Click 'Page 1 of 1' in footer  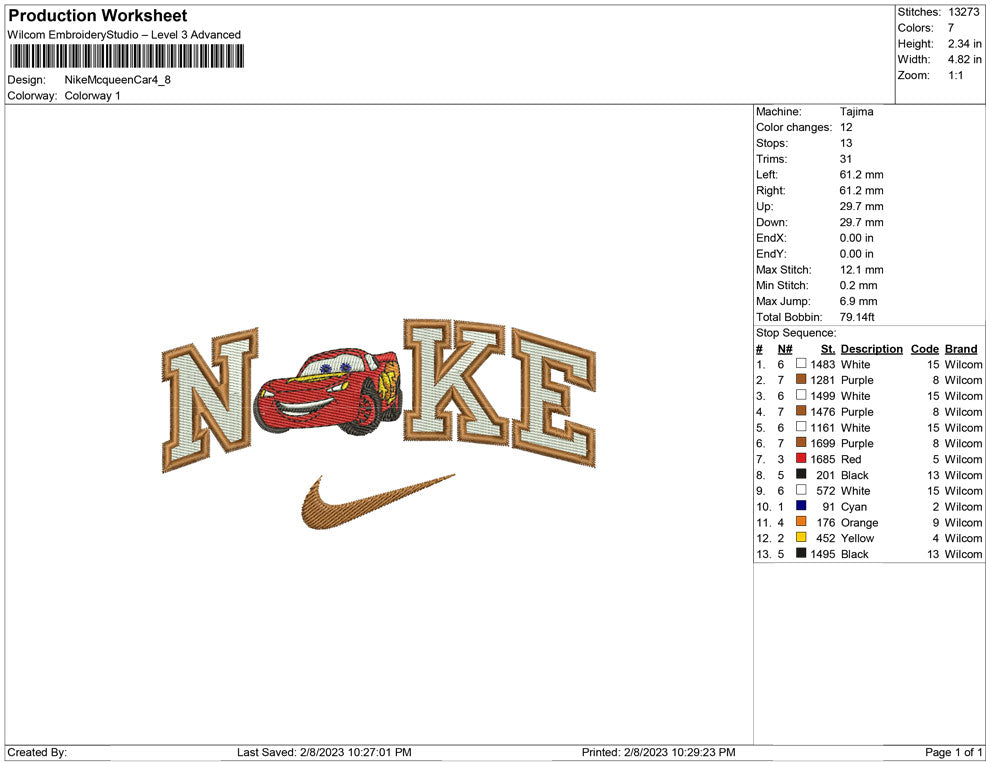(953, 752)
